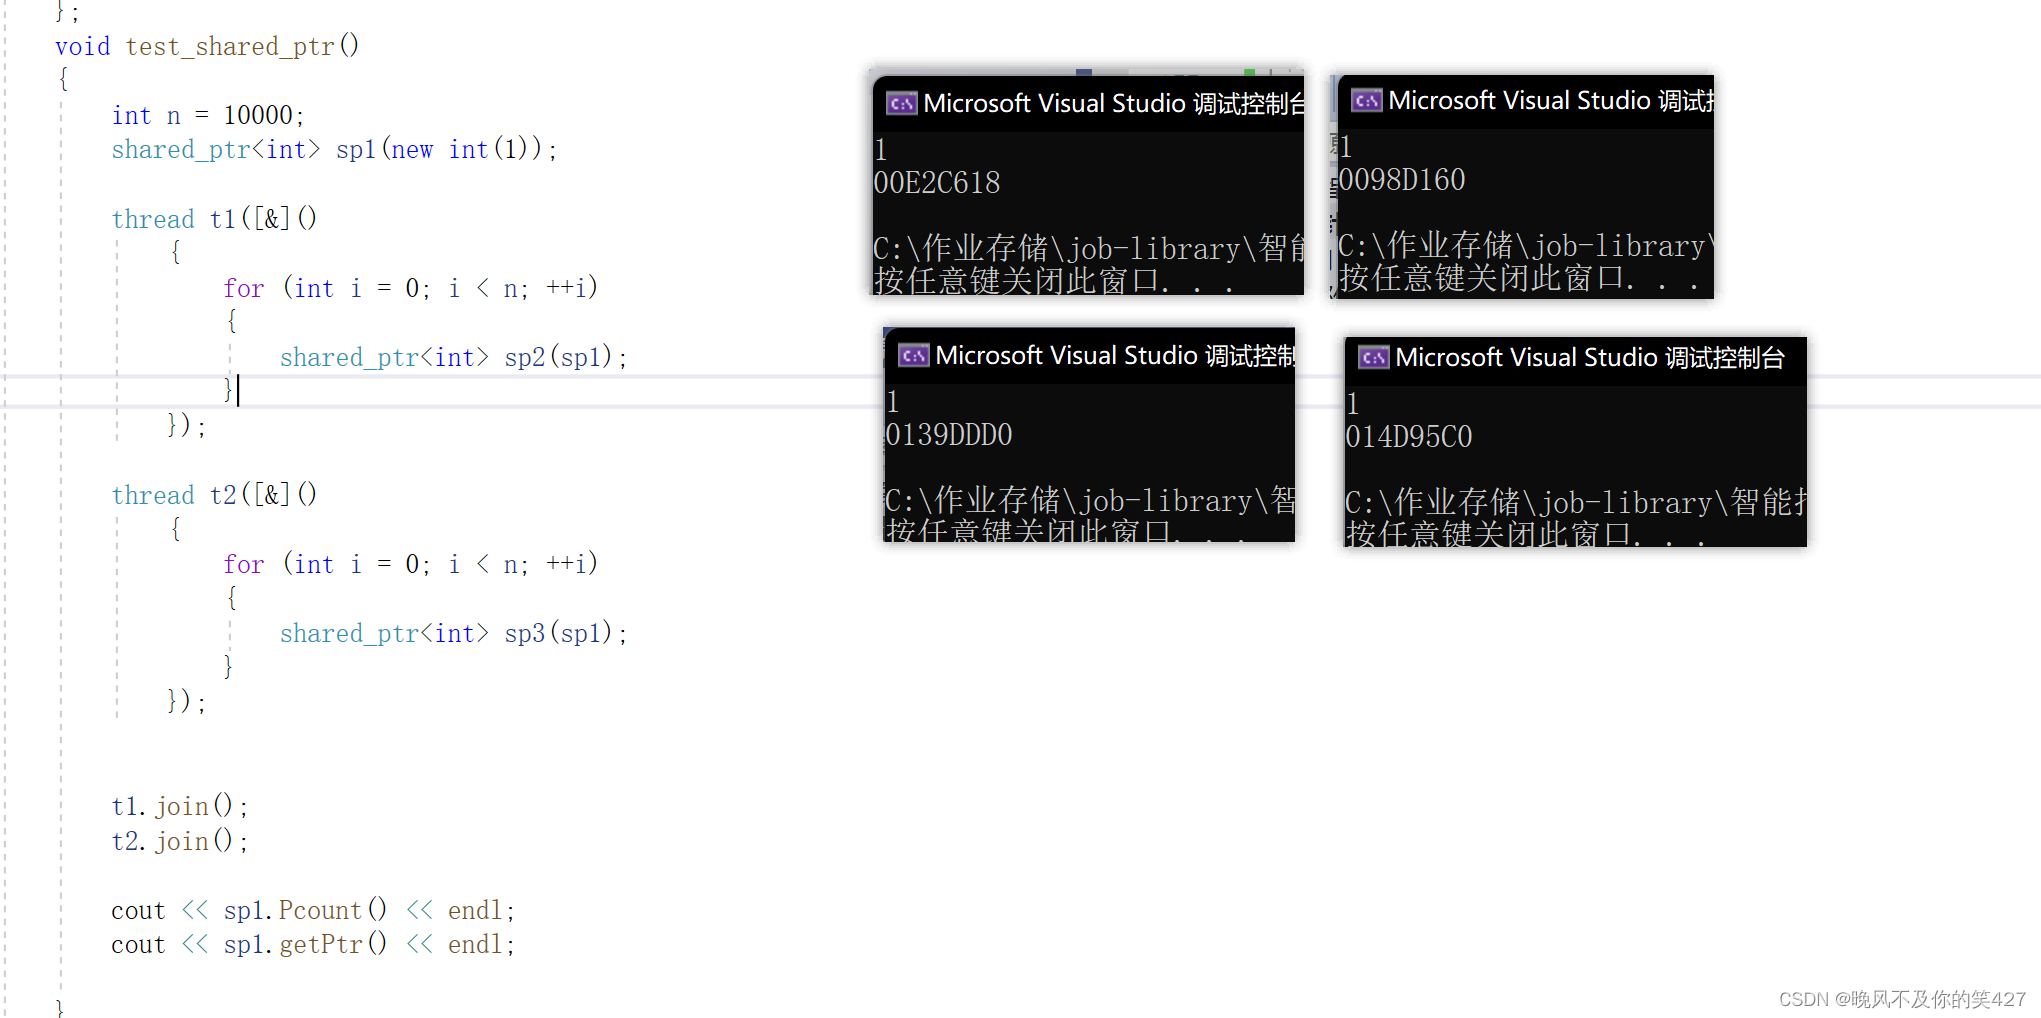Click the for loop inside thread t1
The width and height of the screenshot is (2041, 1018).
[411, 289]
